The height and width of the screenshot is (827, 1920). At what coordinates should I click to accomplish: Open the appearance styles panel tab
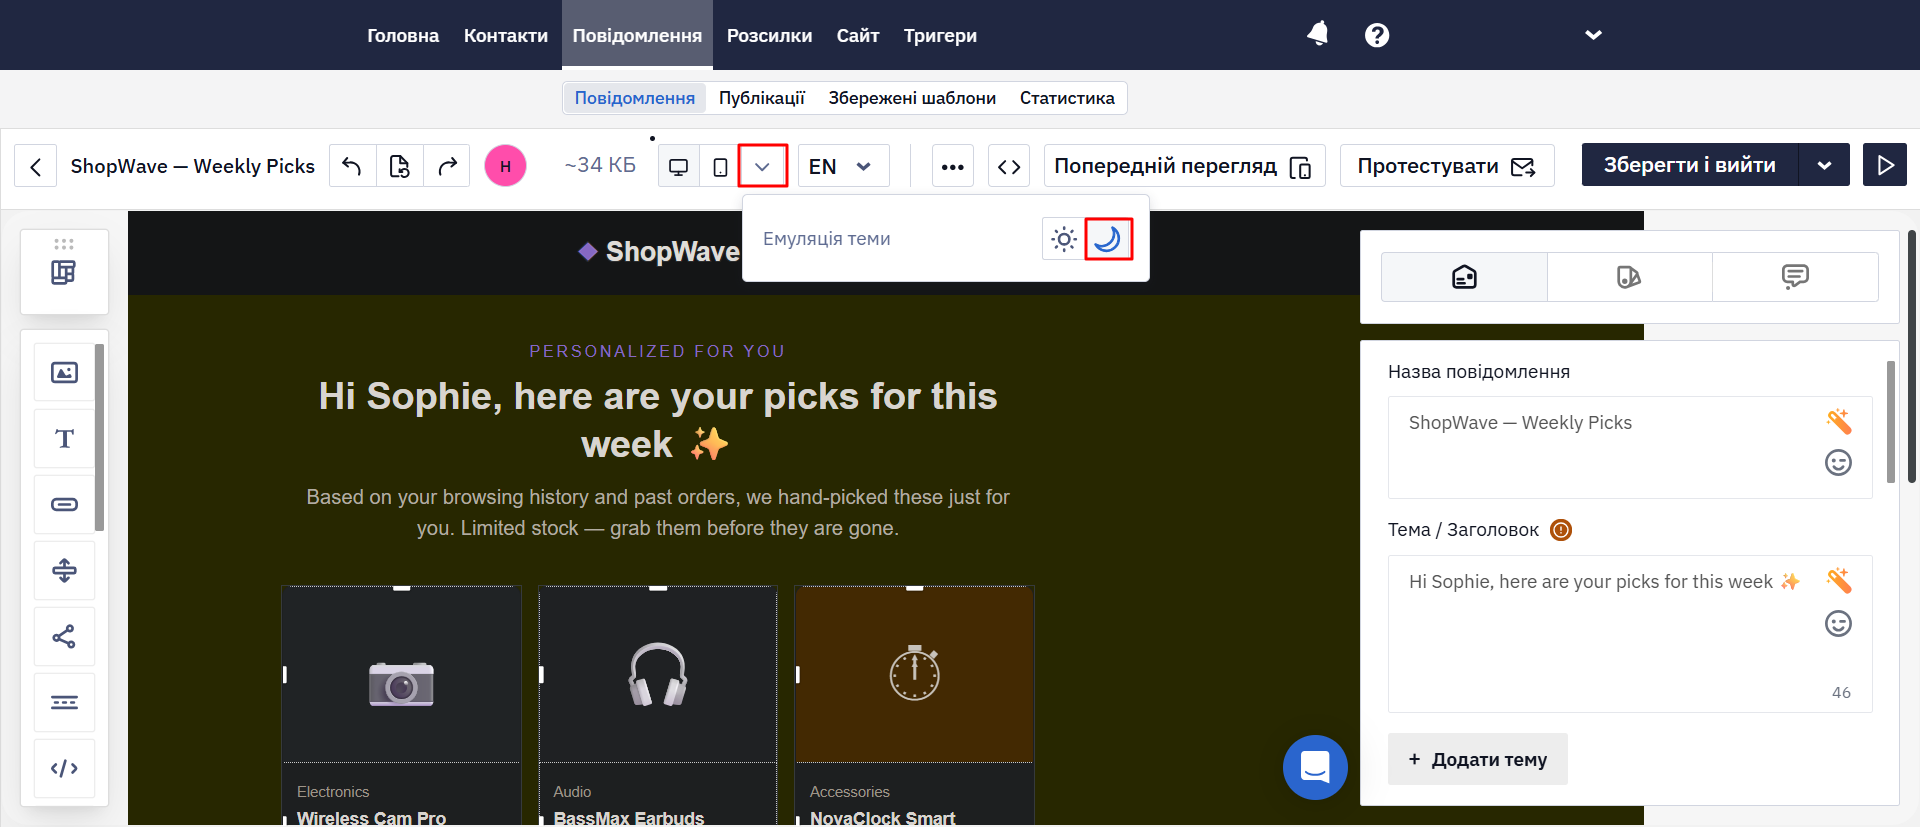[1629, 277]
